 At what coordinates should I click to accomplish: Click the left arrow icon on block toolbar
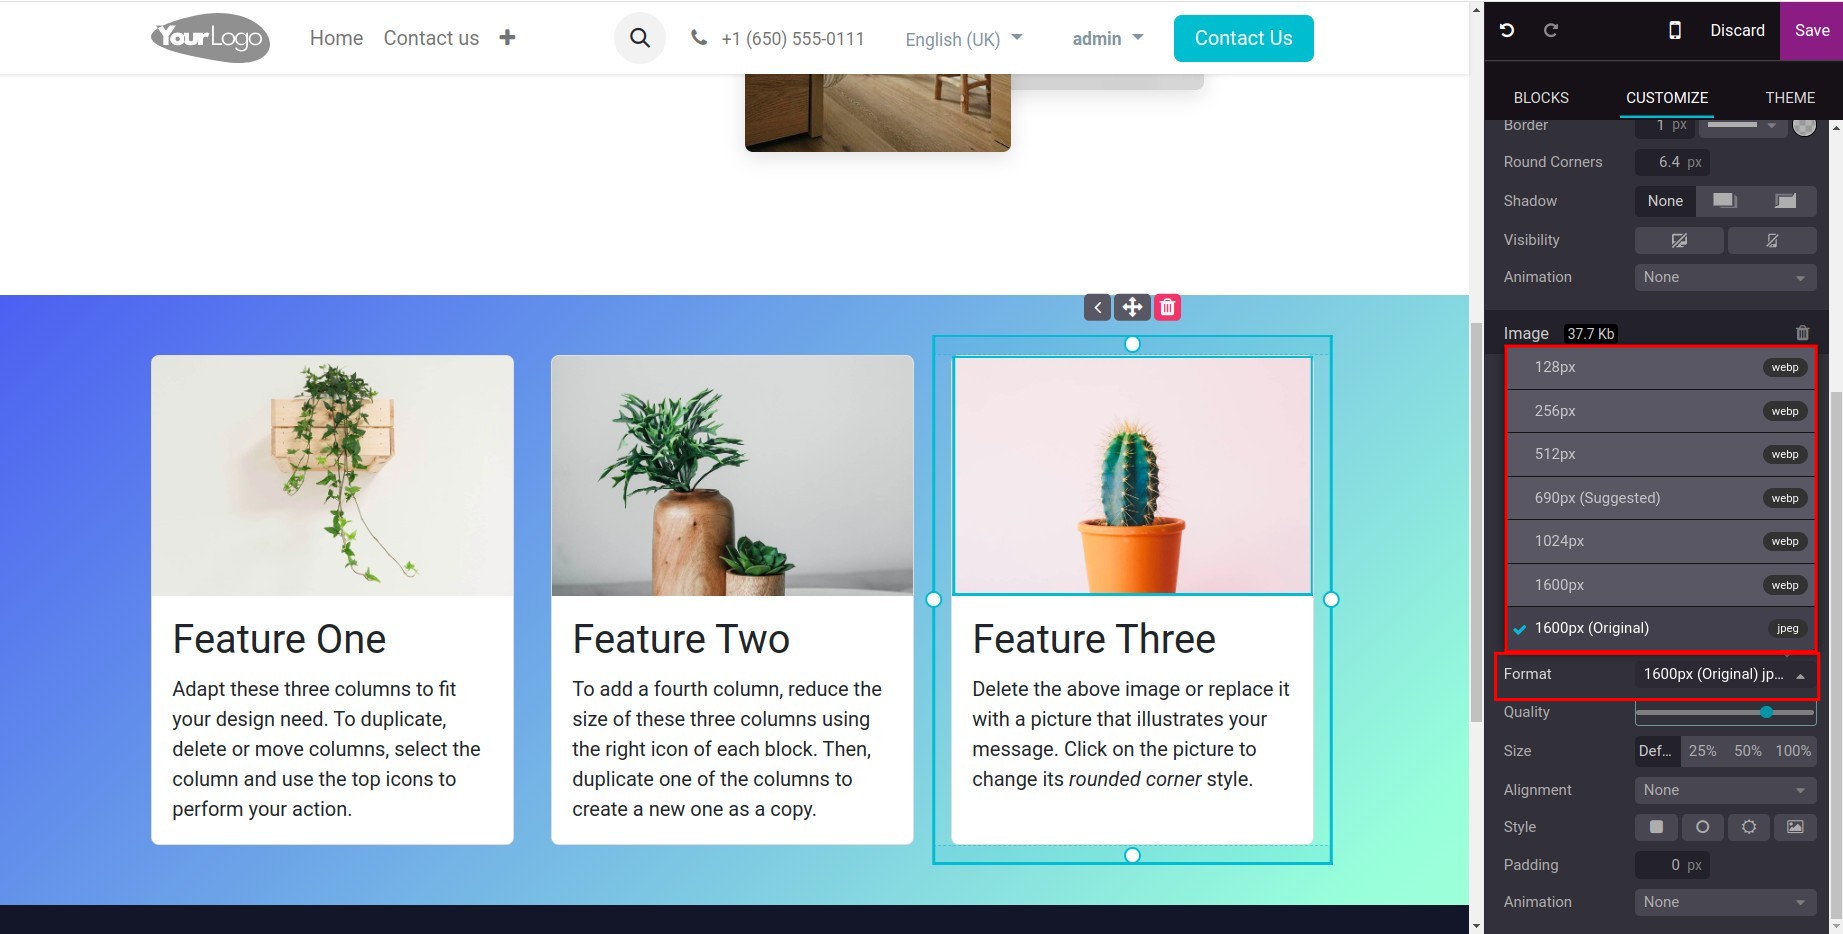(1097, 307)
